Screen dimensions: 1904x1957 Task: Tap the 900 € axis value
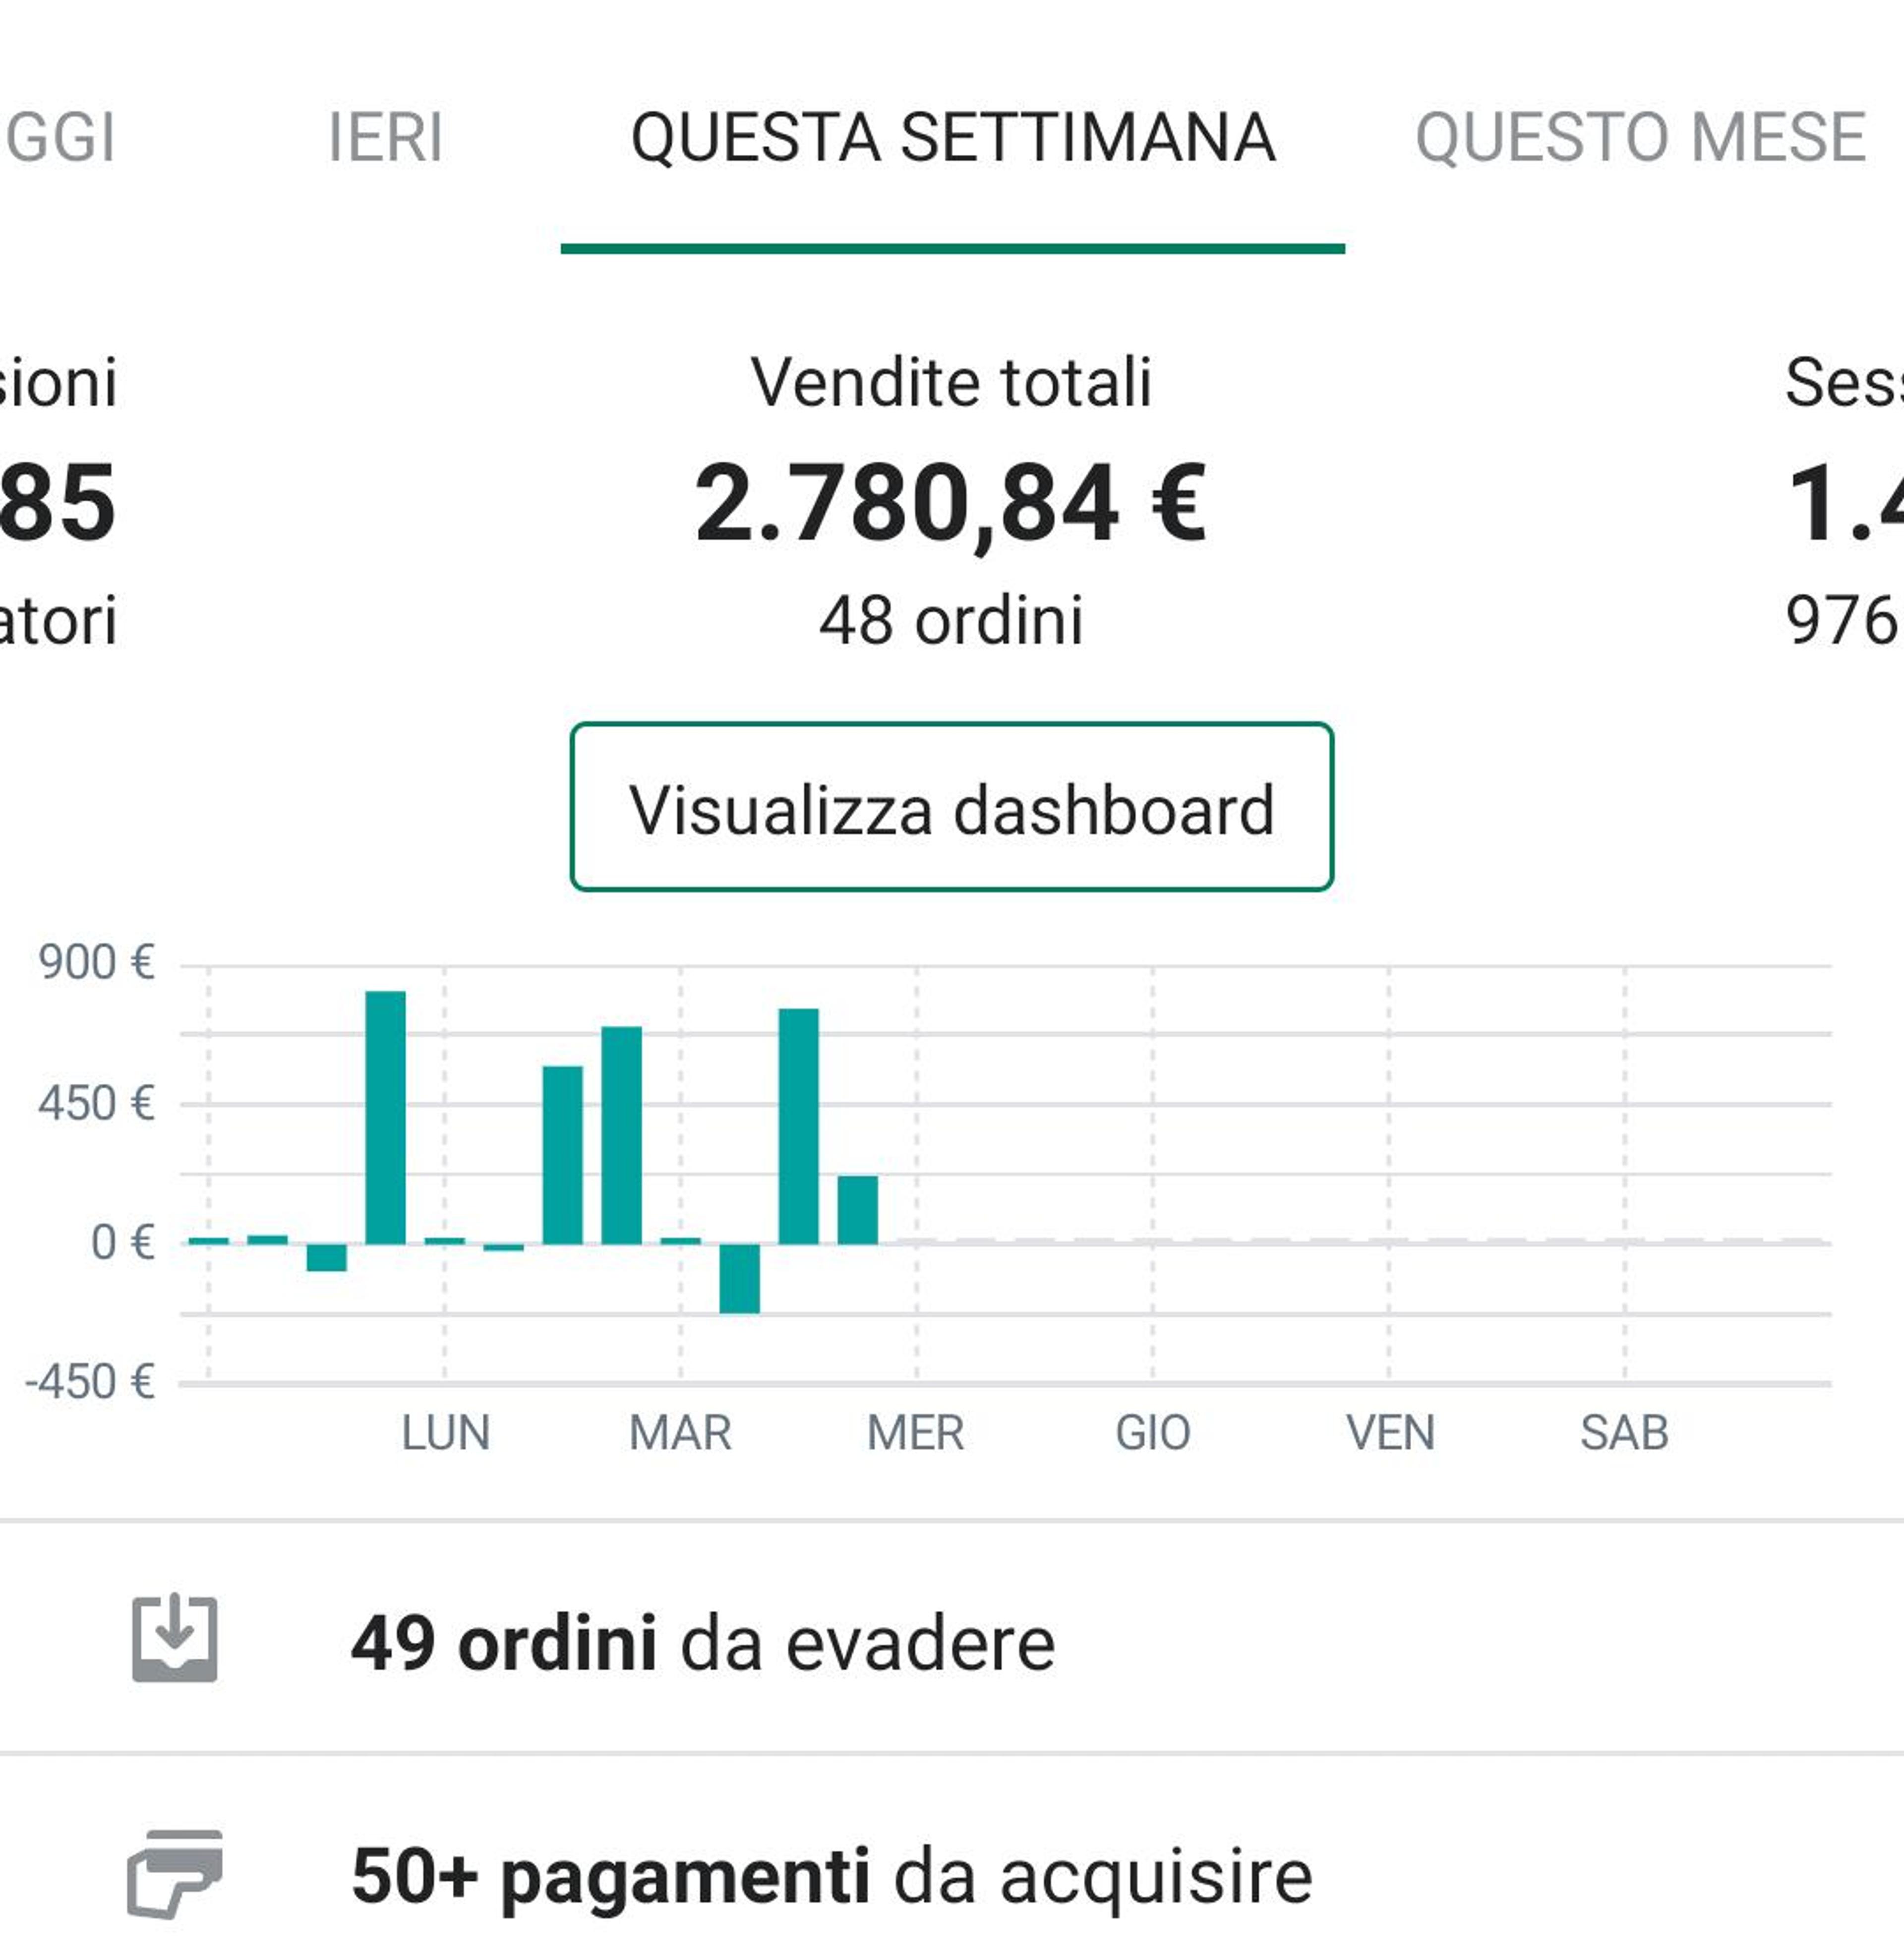click(96, 962)
